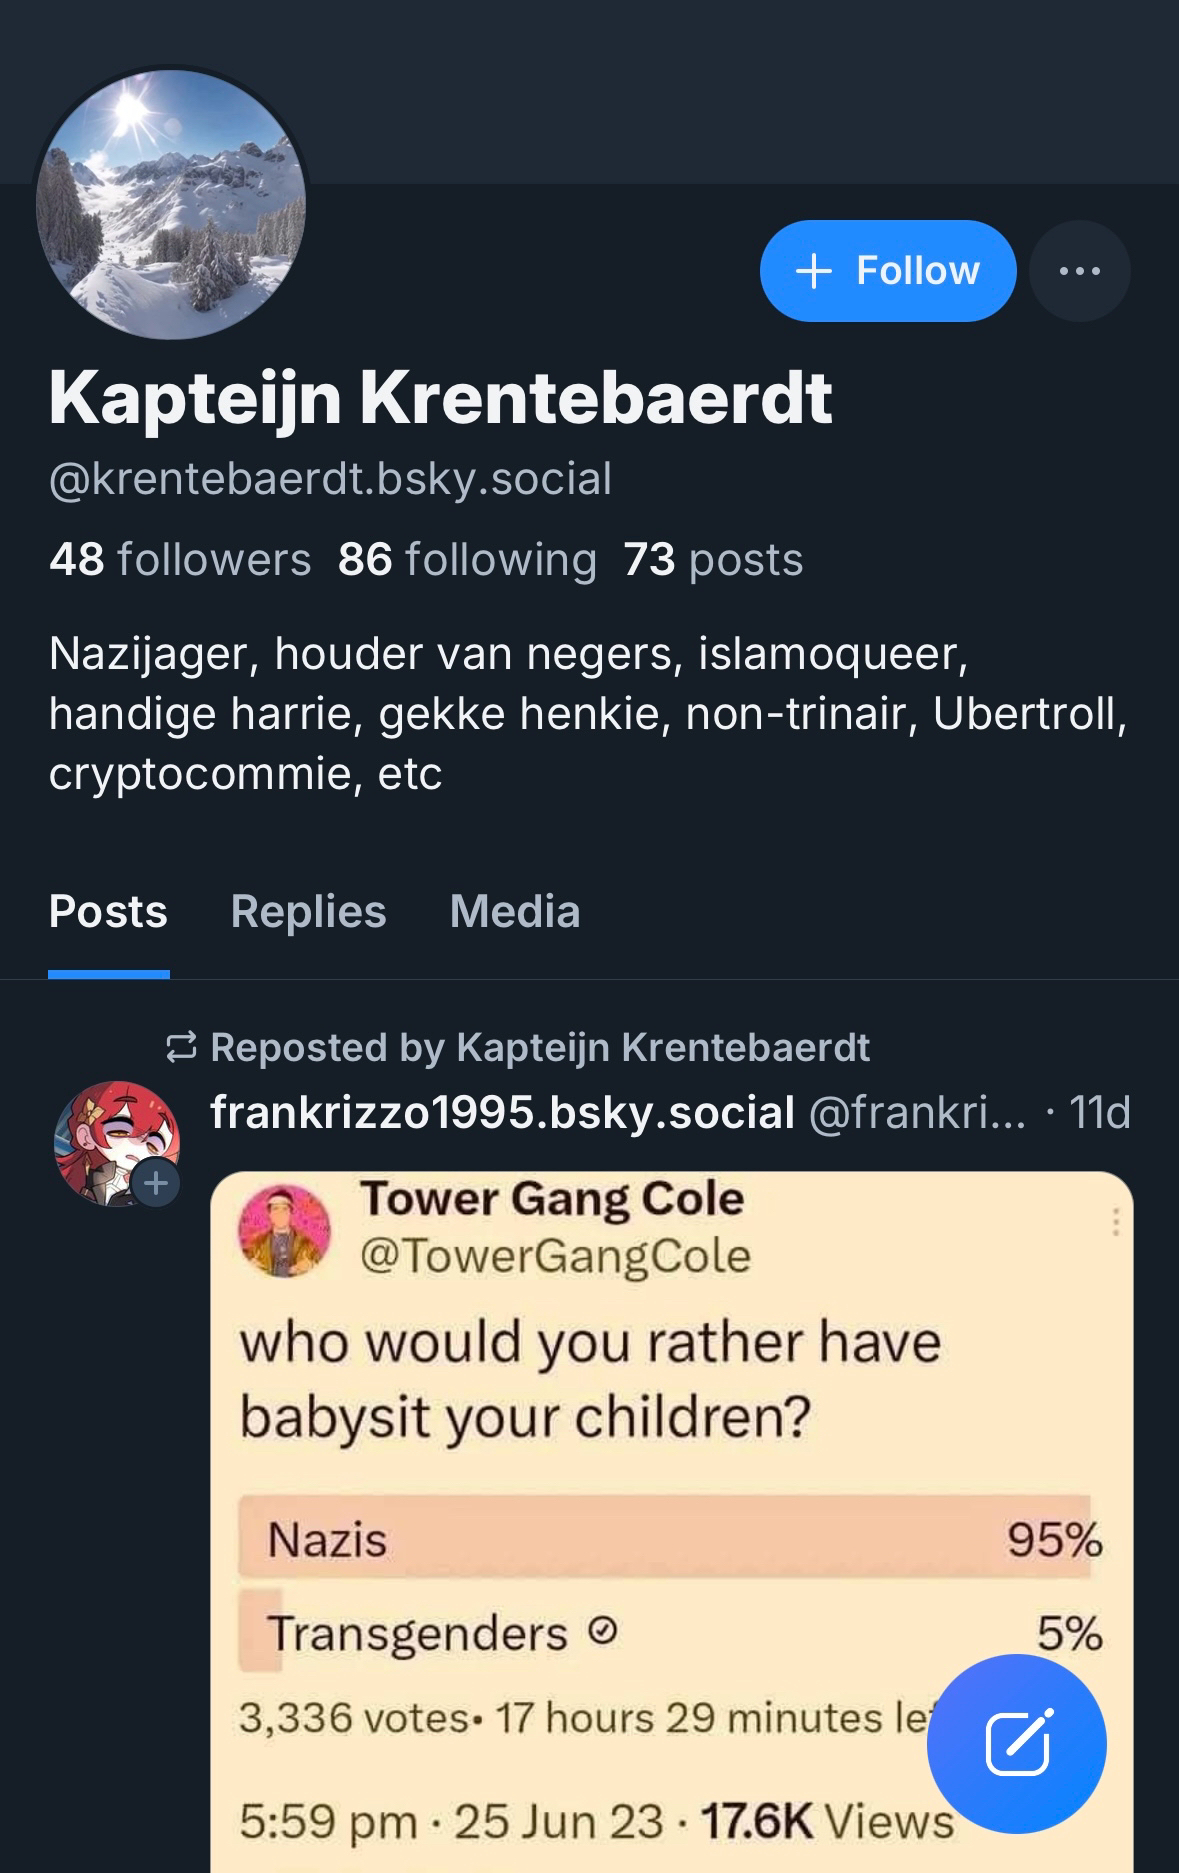View the 86 following list

(x=467, y=560)
